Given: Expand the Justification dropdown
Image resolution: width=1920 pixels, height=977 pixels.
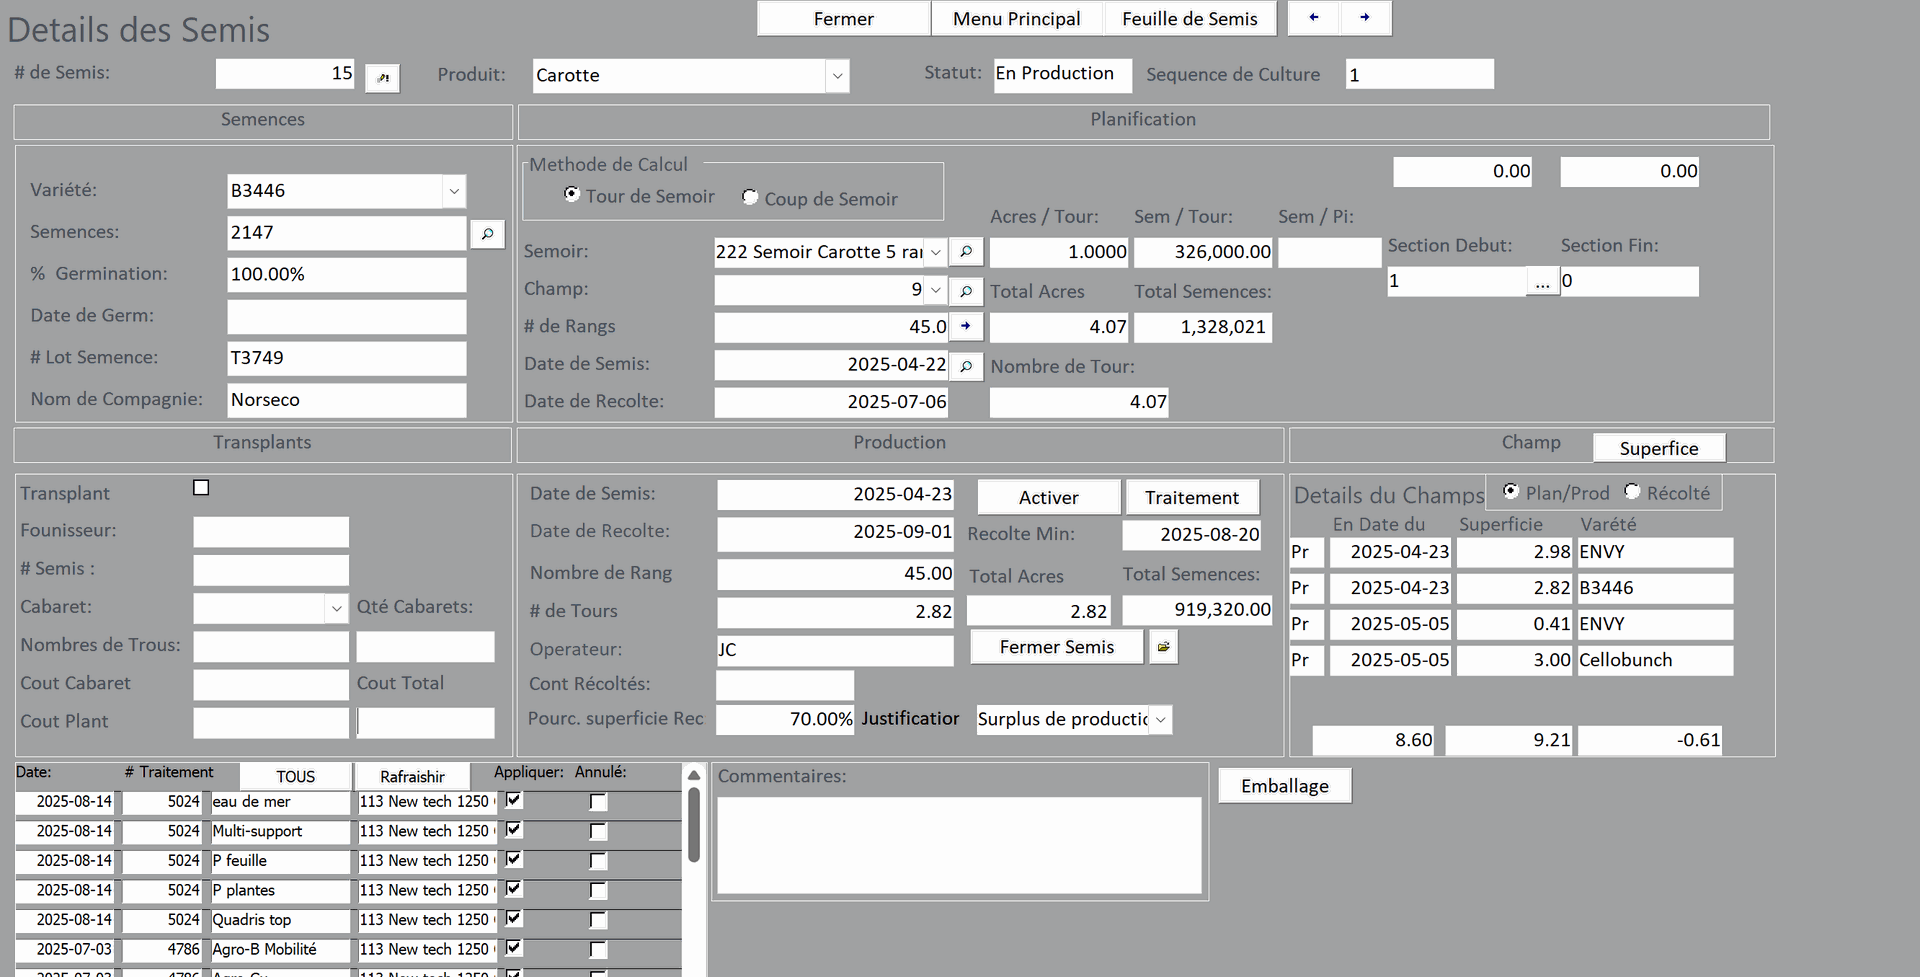Looking at the screenshot, I should [1160, 720].
